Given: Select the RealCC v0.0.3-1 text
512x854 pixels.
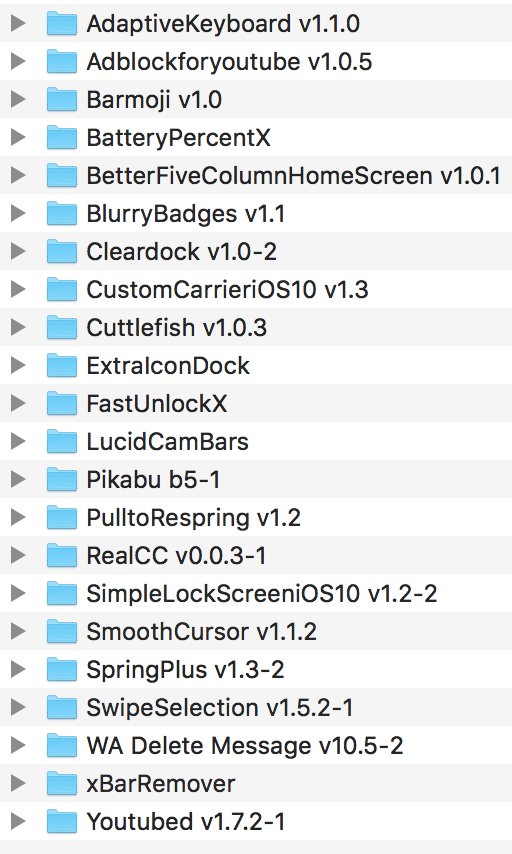Looking at the screenshot, I should click(176, 556).
